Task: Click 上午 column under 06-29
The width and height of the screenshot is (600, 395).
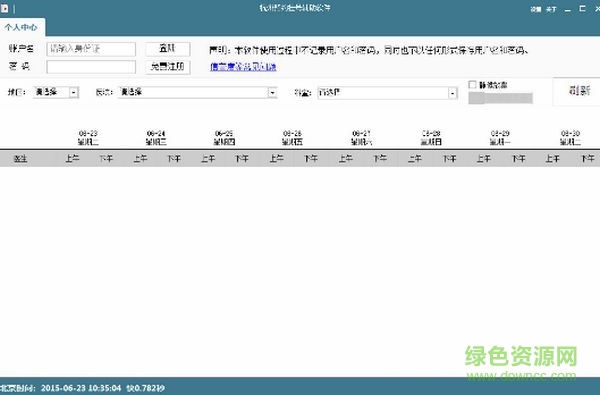Action: click(484, 158)
